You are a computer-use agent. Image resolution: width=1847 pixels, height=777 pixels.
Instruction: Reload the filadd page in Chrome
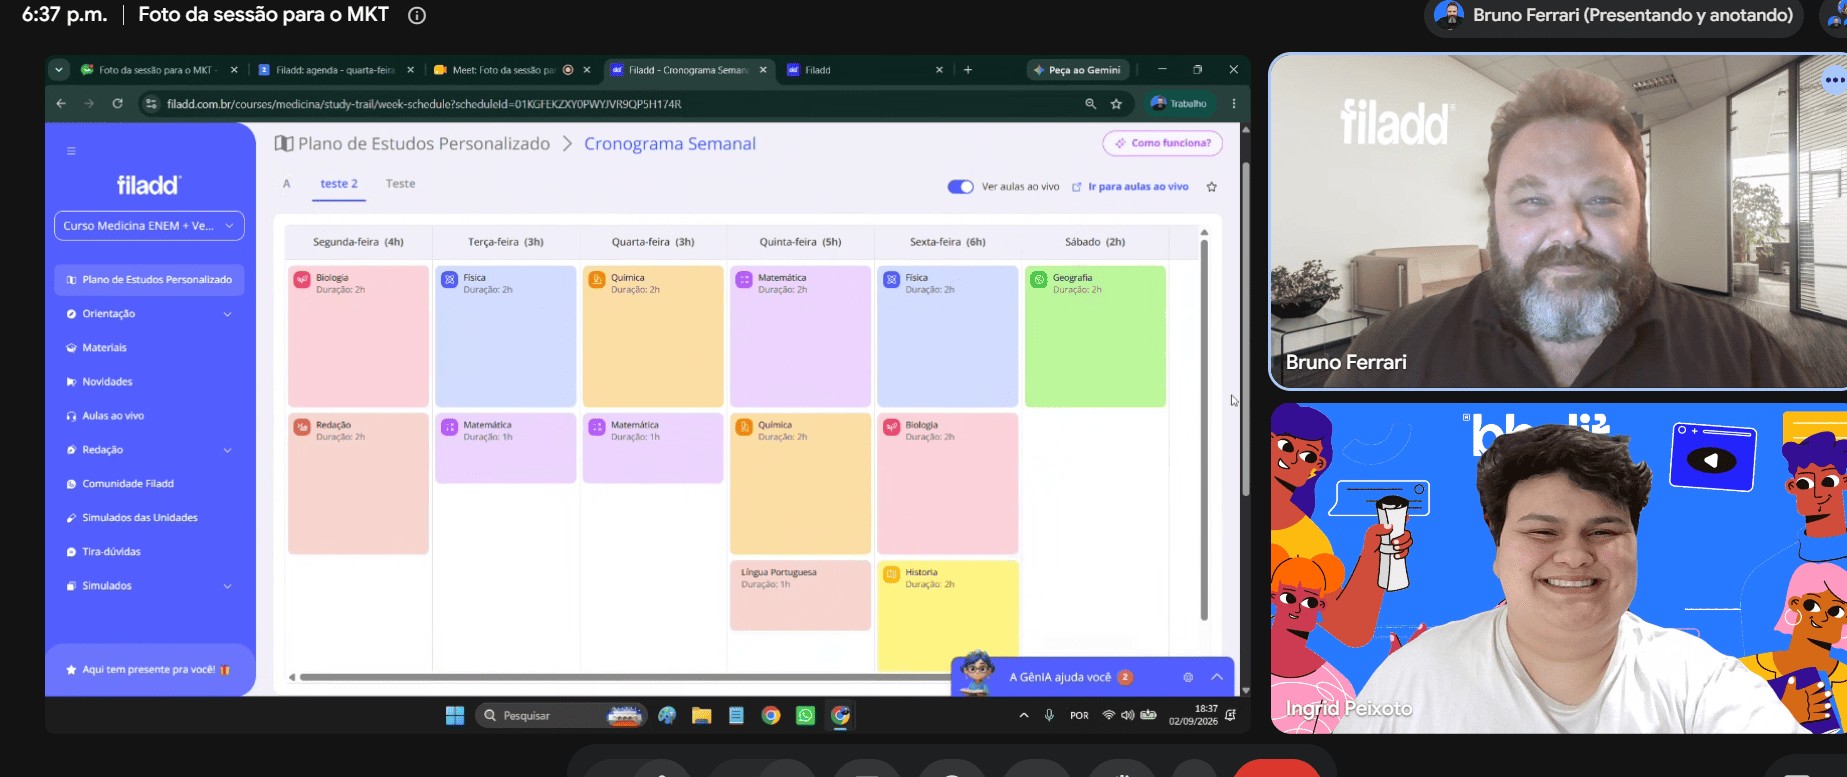coord(117,103)
